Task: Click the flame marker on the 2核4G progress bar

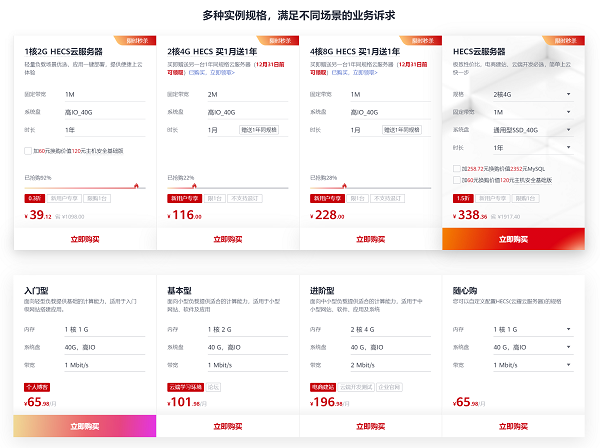Action: (194, 186)
